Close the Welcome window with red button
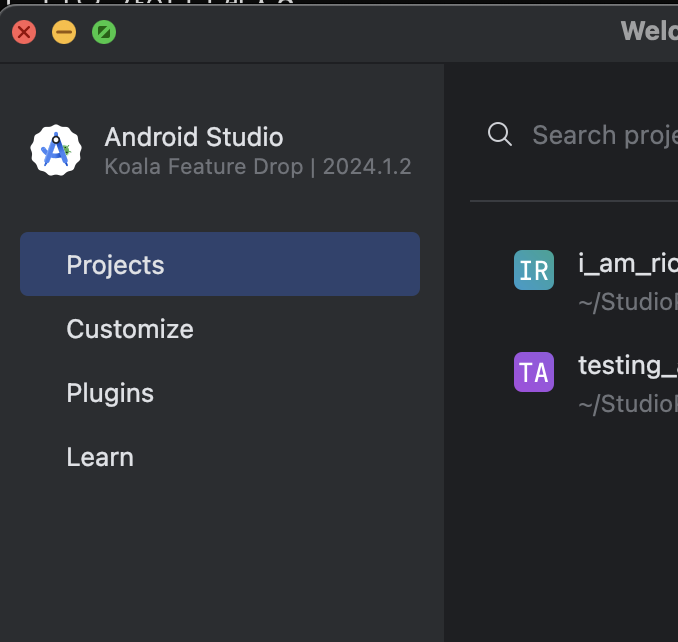This screenshot has height=642, width=678. [24, 32]
